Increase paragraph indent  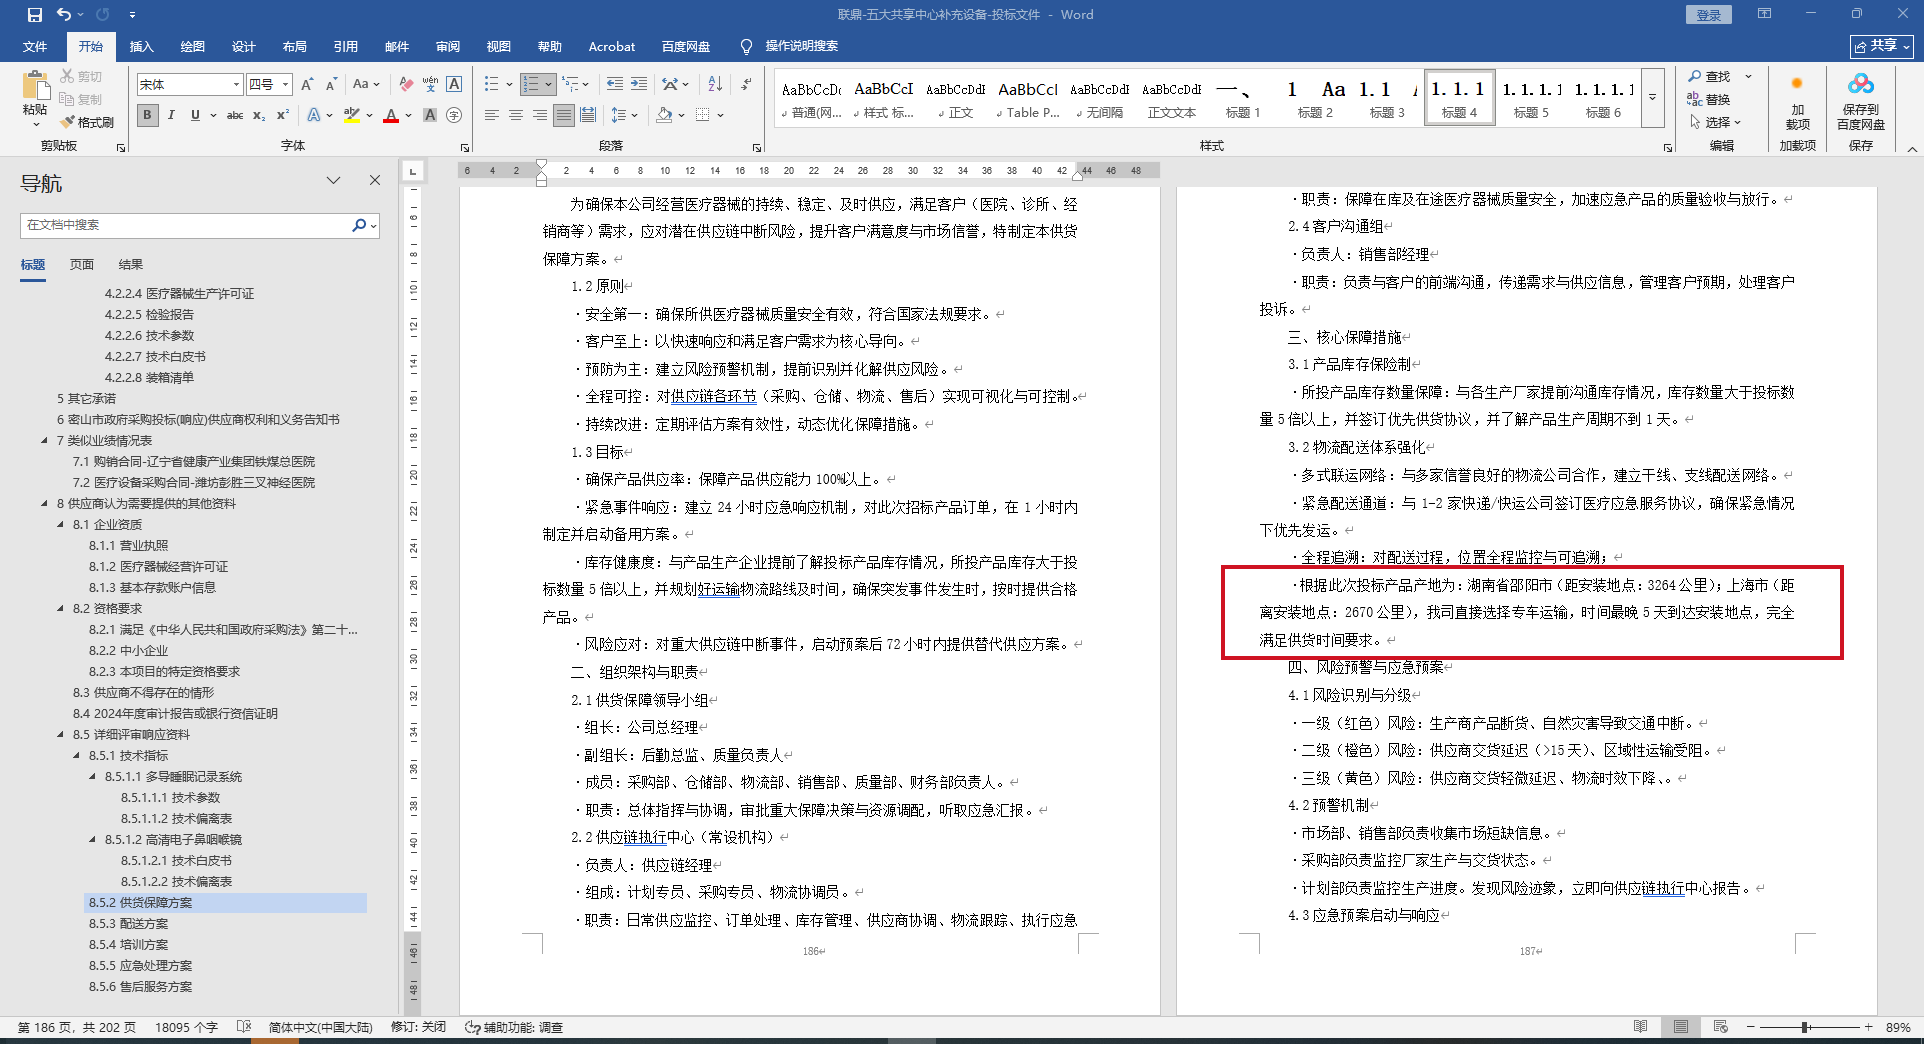(639, 85)
